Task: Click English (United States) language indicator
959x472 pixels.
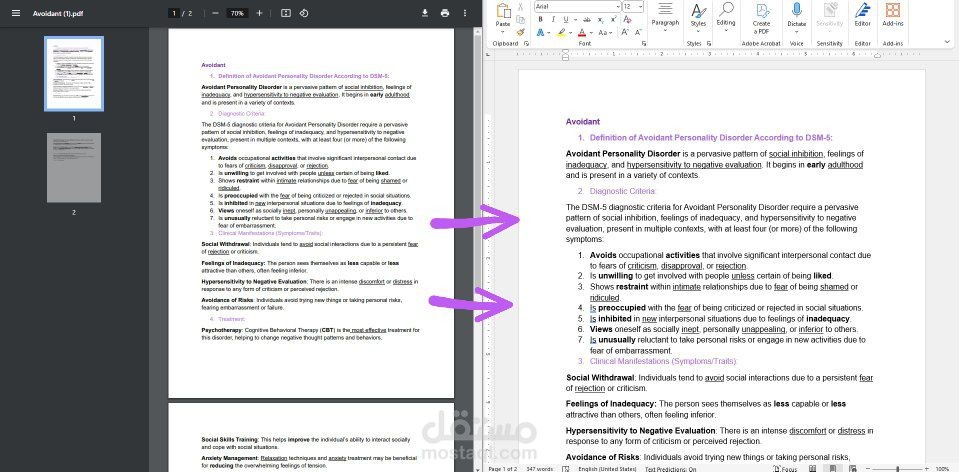Action: [x=607, y=469]
